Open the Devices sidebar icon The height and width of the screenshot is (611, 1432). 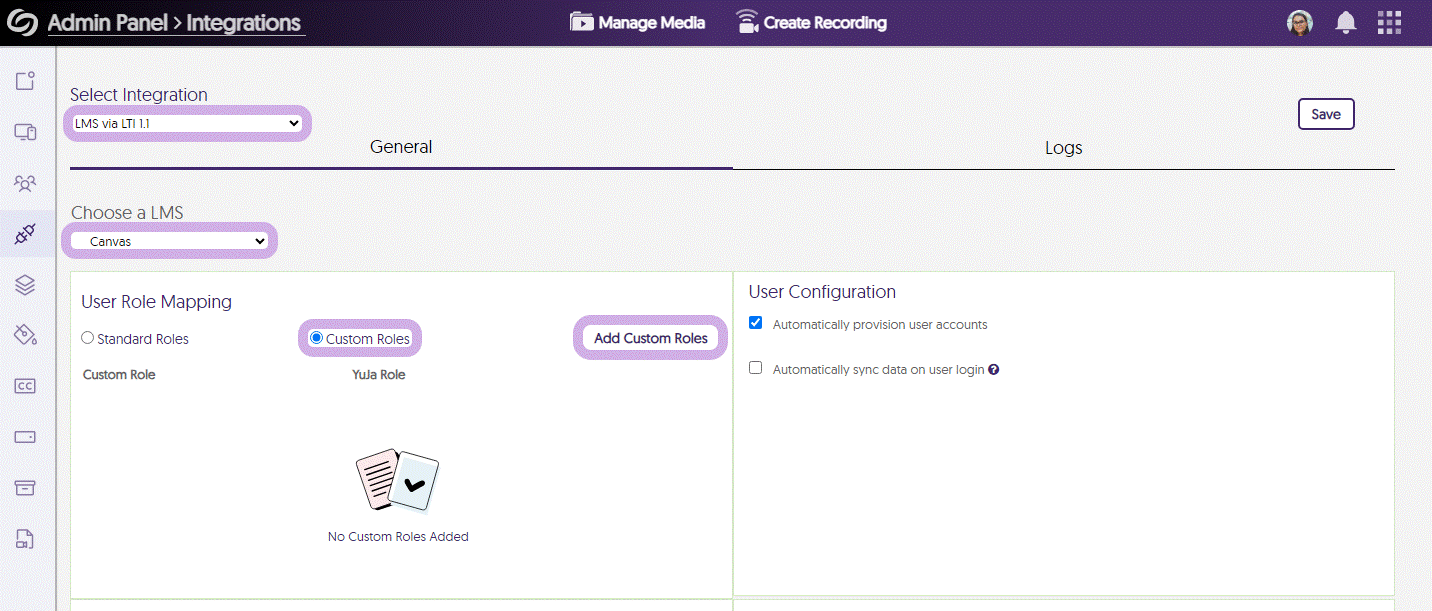[x=25, y=132]
